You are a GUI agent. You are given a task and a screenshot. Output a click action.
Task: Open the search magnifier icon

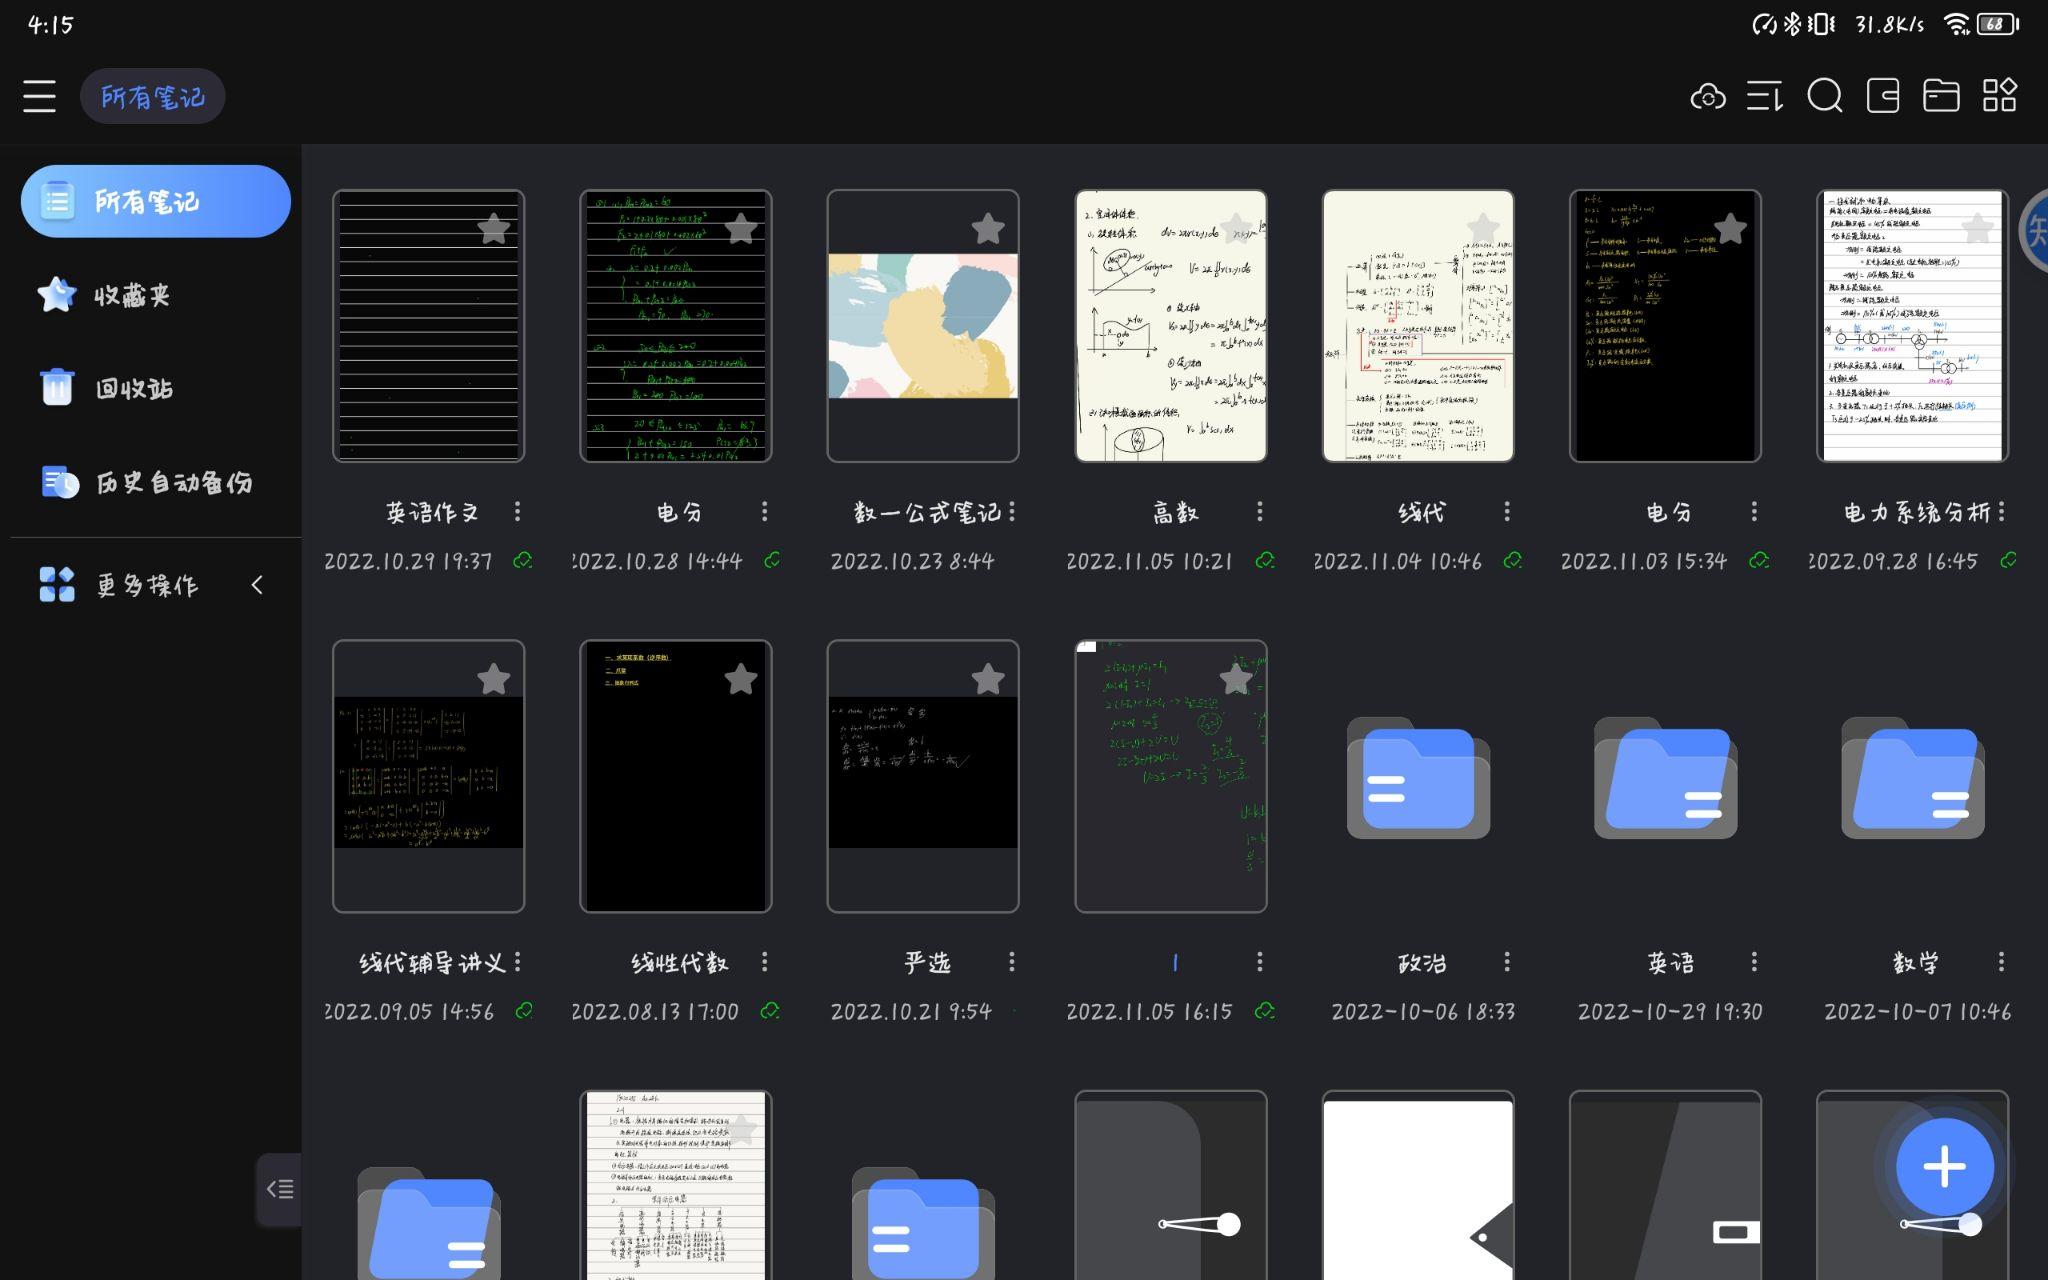(x=1824, y=97)
